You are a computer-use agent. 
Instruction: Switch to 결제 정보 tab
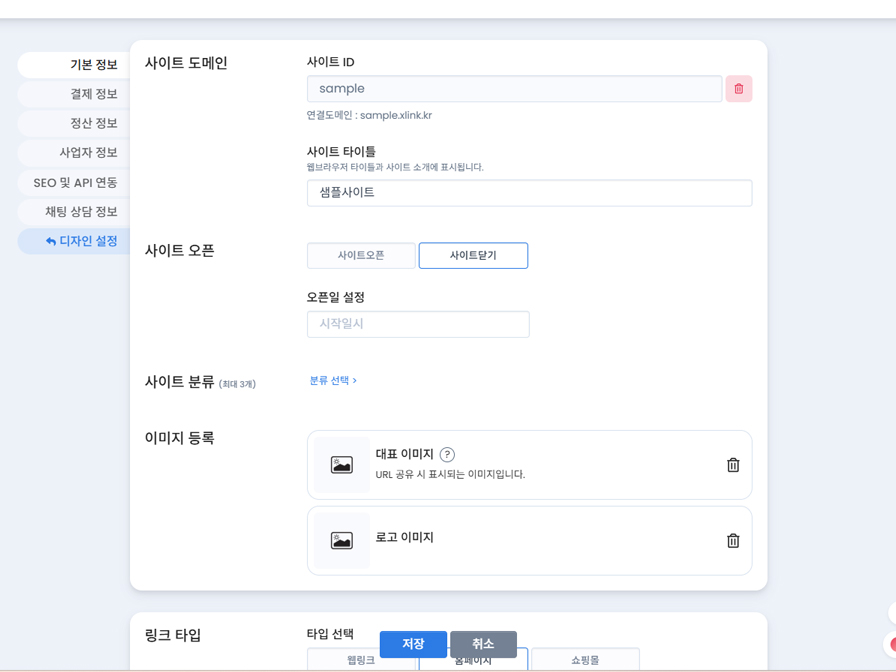tap(75, 94)
